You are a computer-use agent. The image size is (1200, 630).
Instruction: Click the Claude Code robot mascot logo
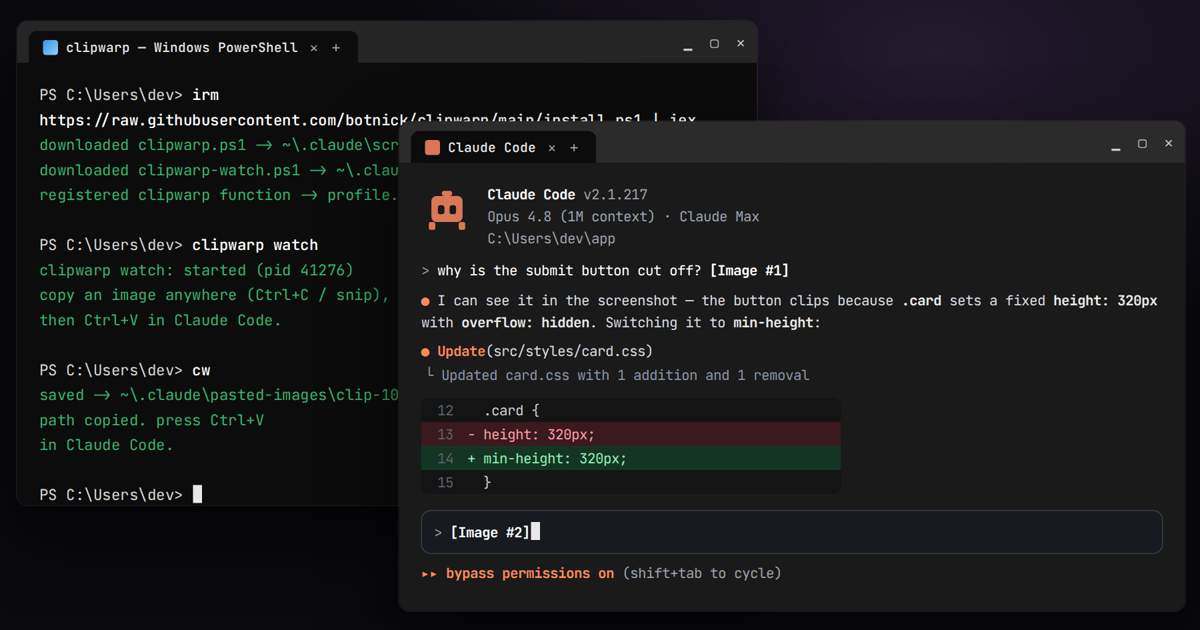point(447,211)
